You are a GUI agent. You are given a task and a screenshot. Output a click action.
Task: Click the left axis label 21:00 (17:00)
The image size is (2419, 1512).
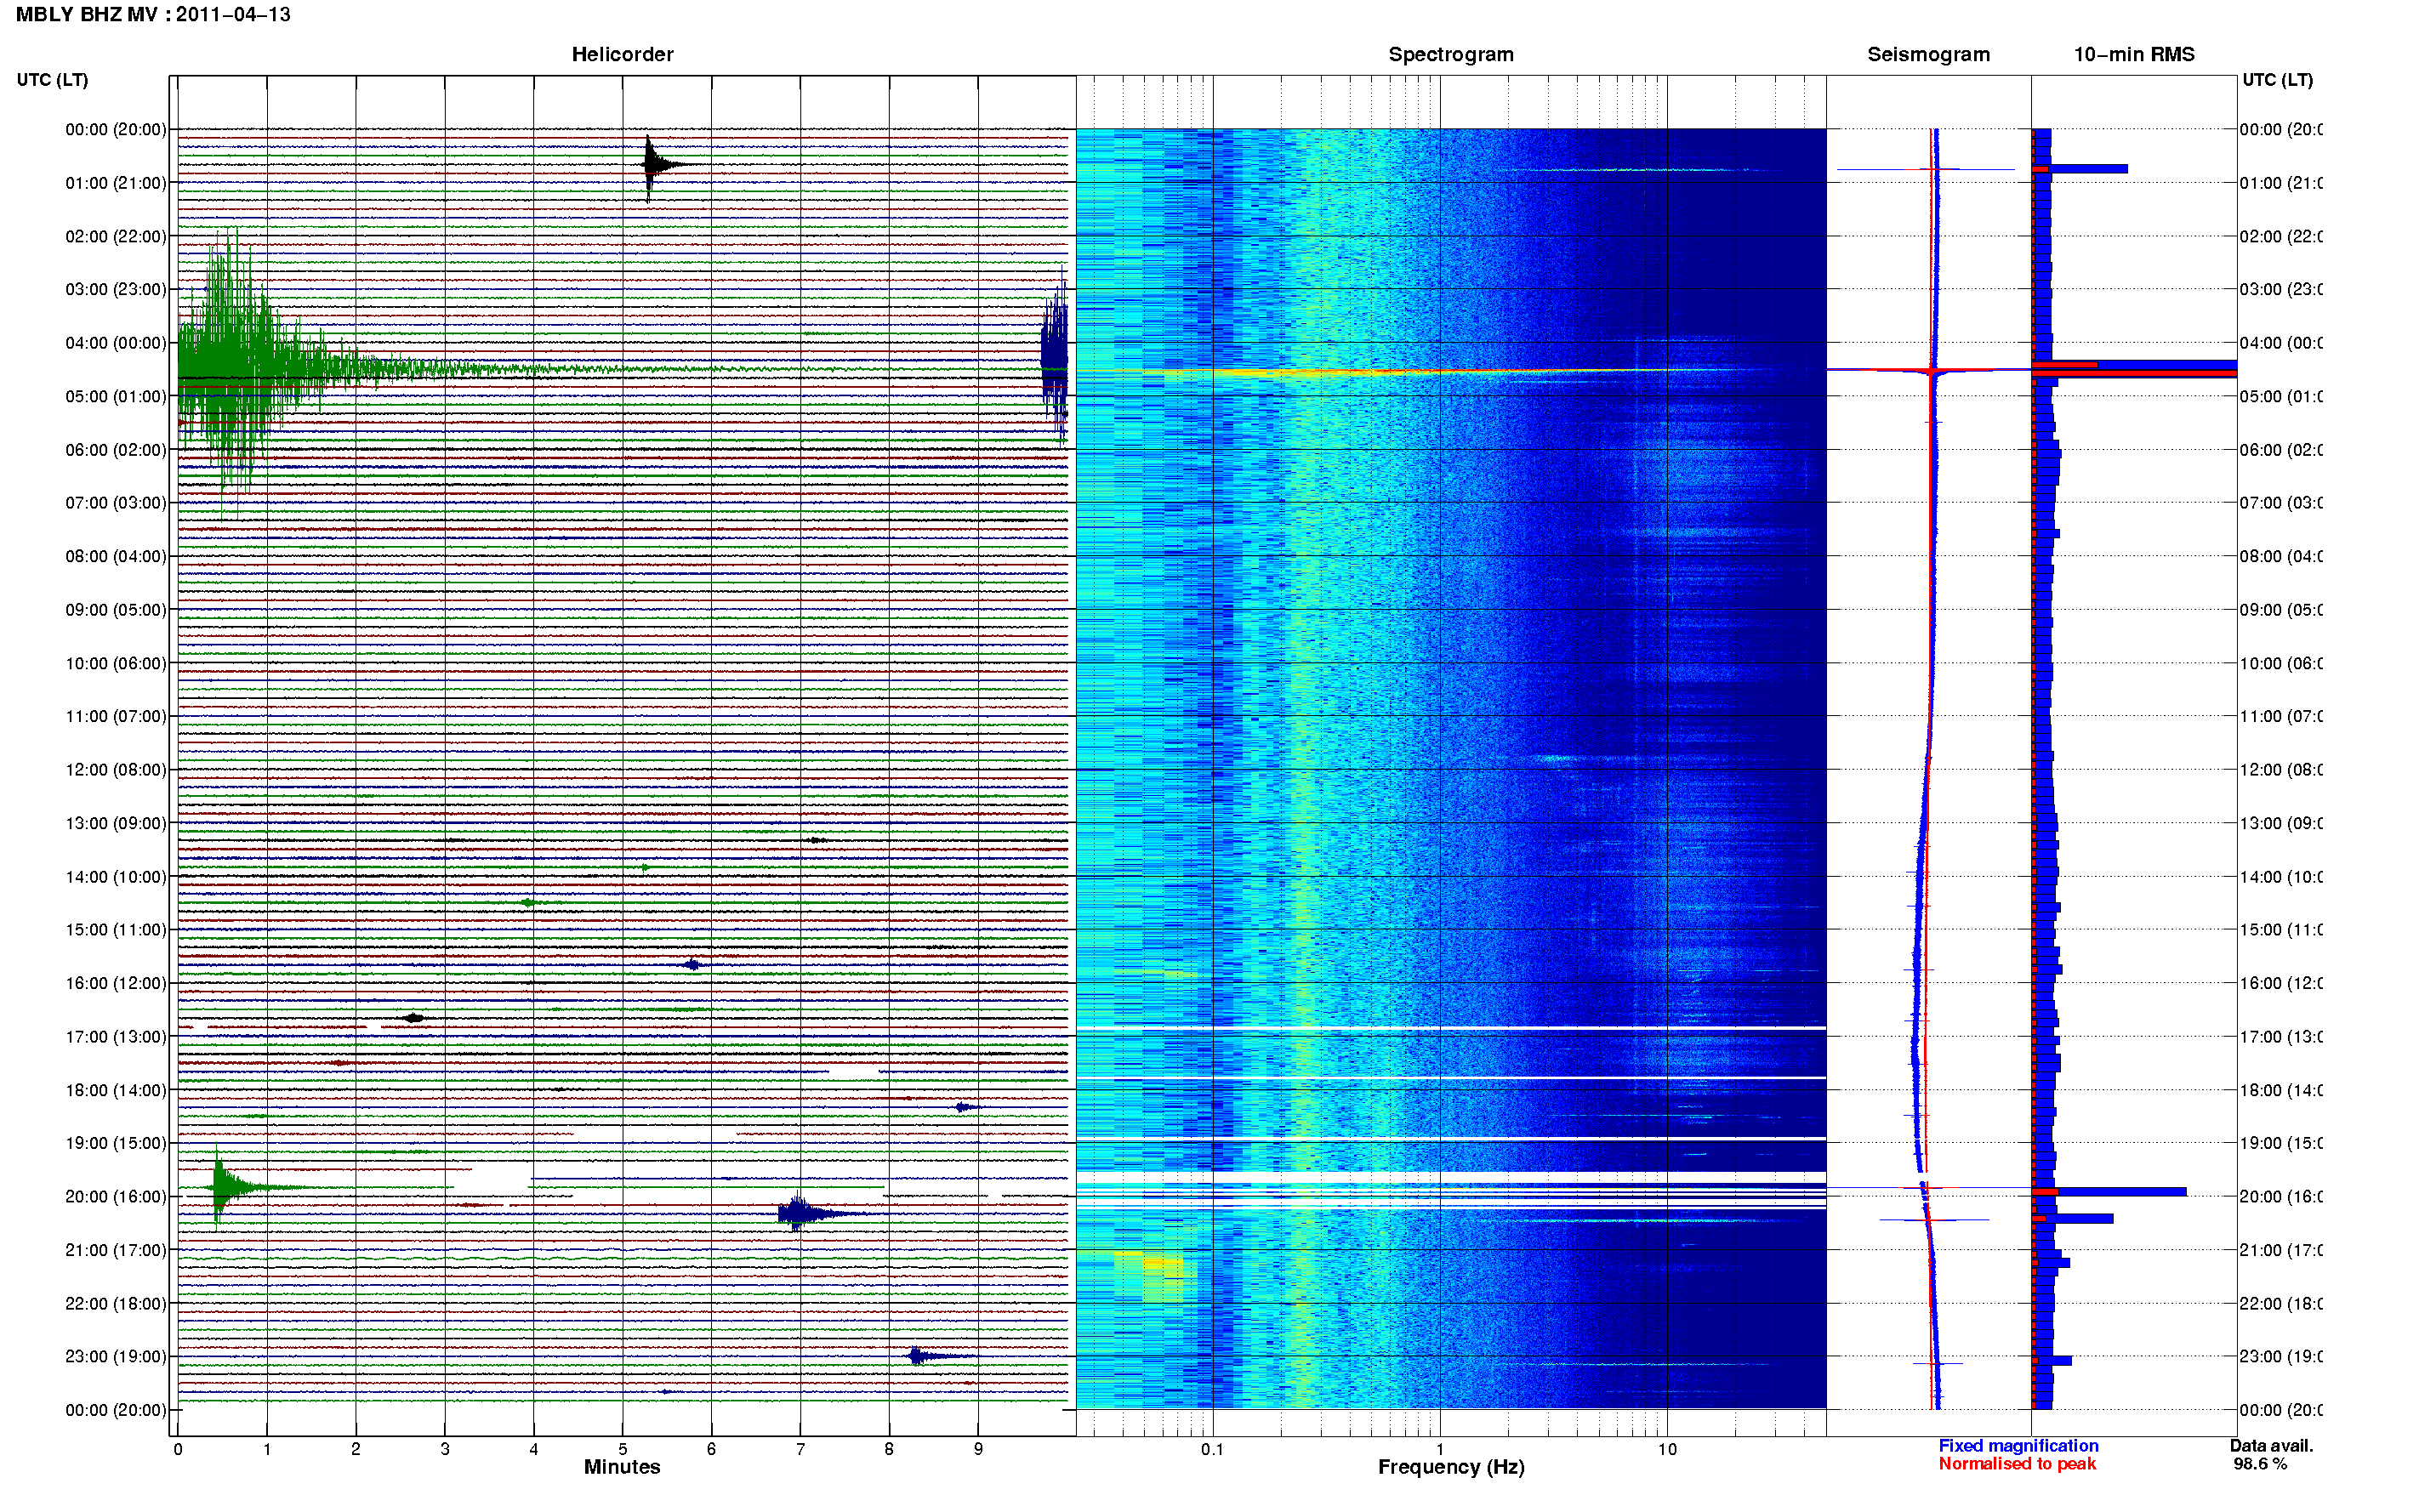point(115,1251)
